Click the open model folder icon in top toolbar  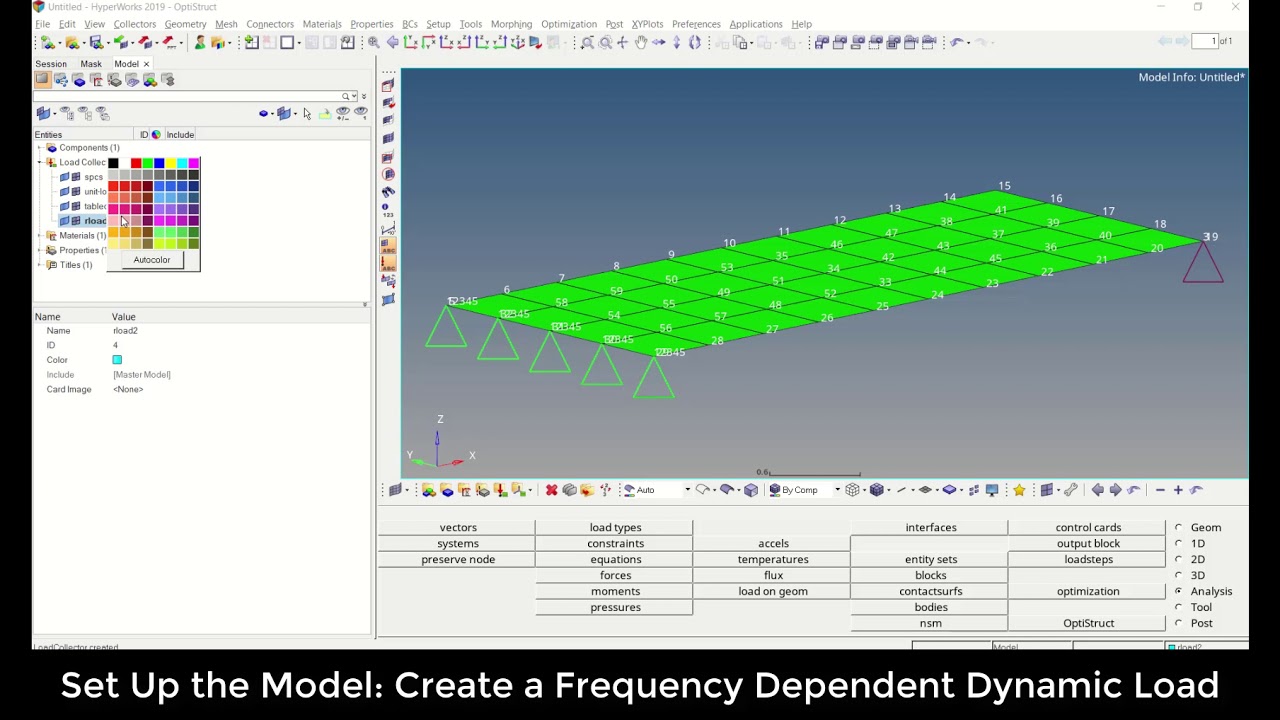click(72, 42)
